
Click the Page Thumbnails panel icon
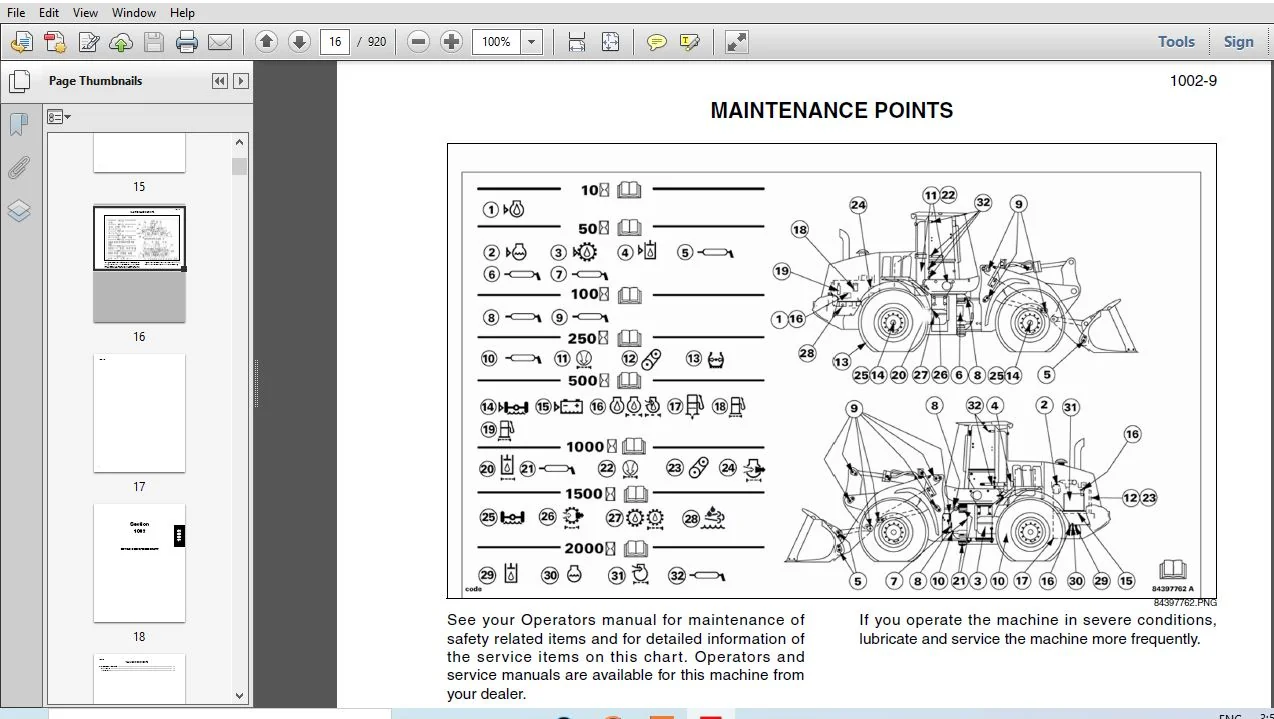click(x=19, y=81)
